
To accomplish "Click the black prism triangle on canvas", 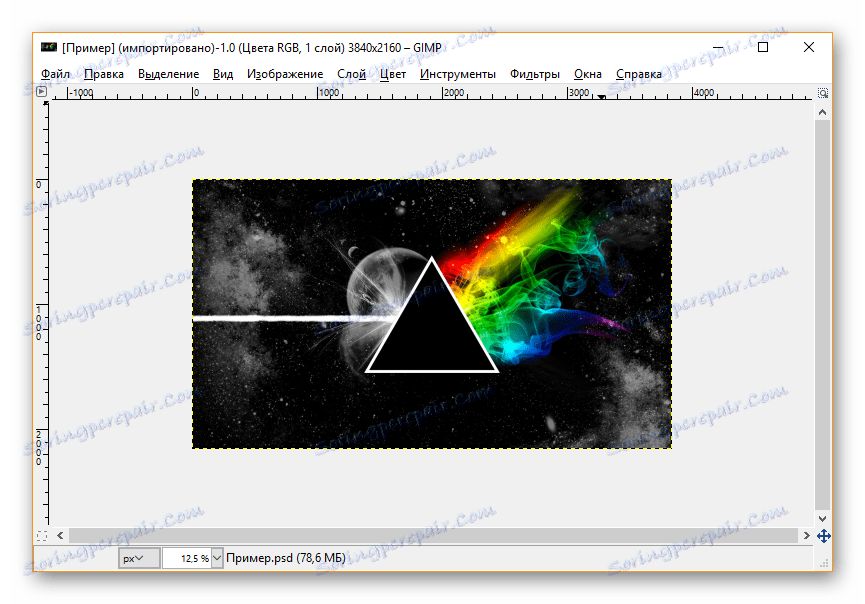I will [x=432, y=327].
